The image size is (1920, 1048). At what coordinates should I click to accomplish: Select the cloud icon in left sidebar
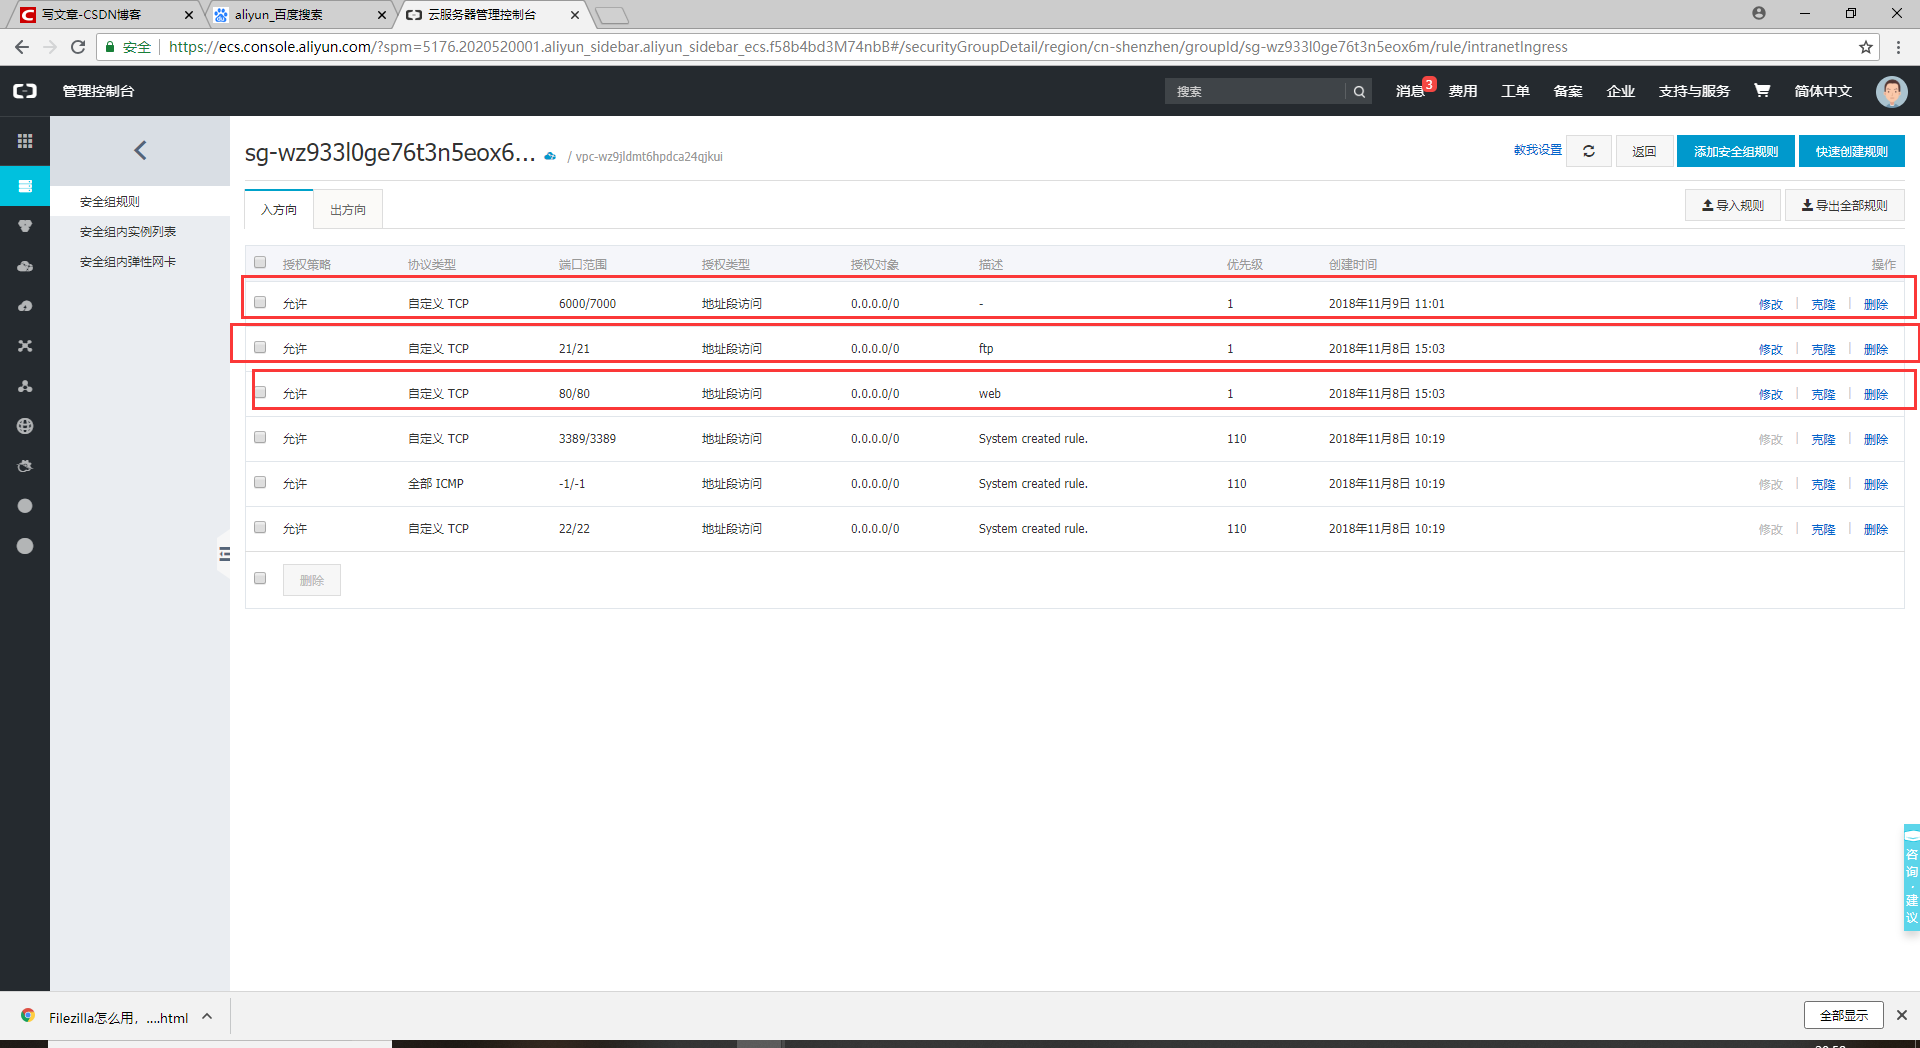coord(25,266)
